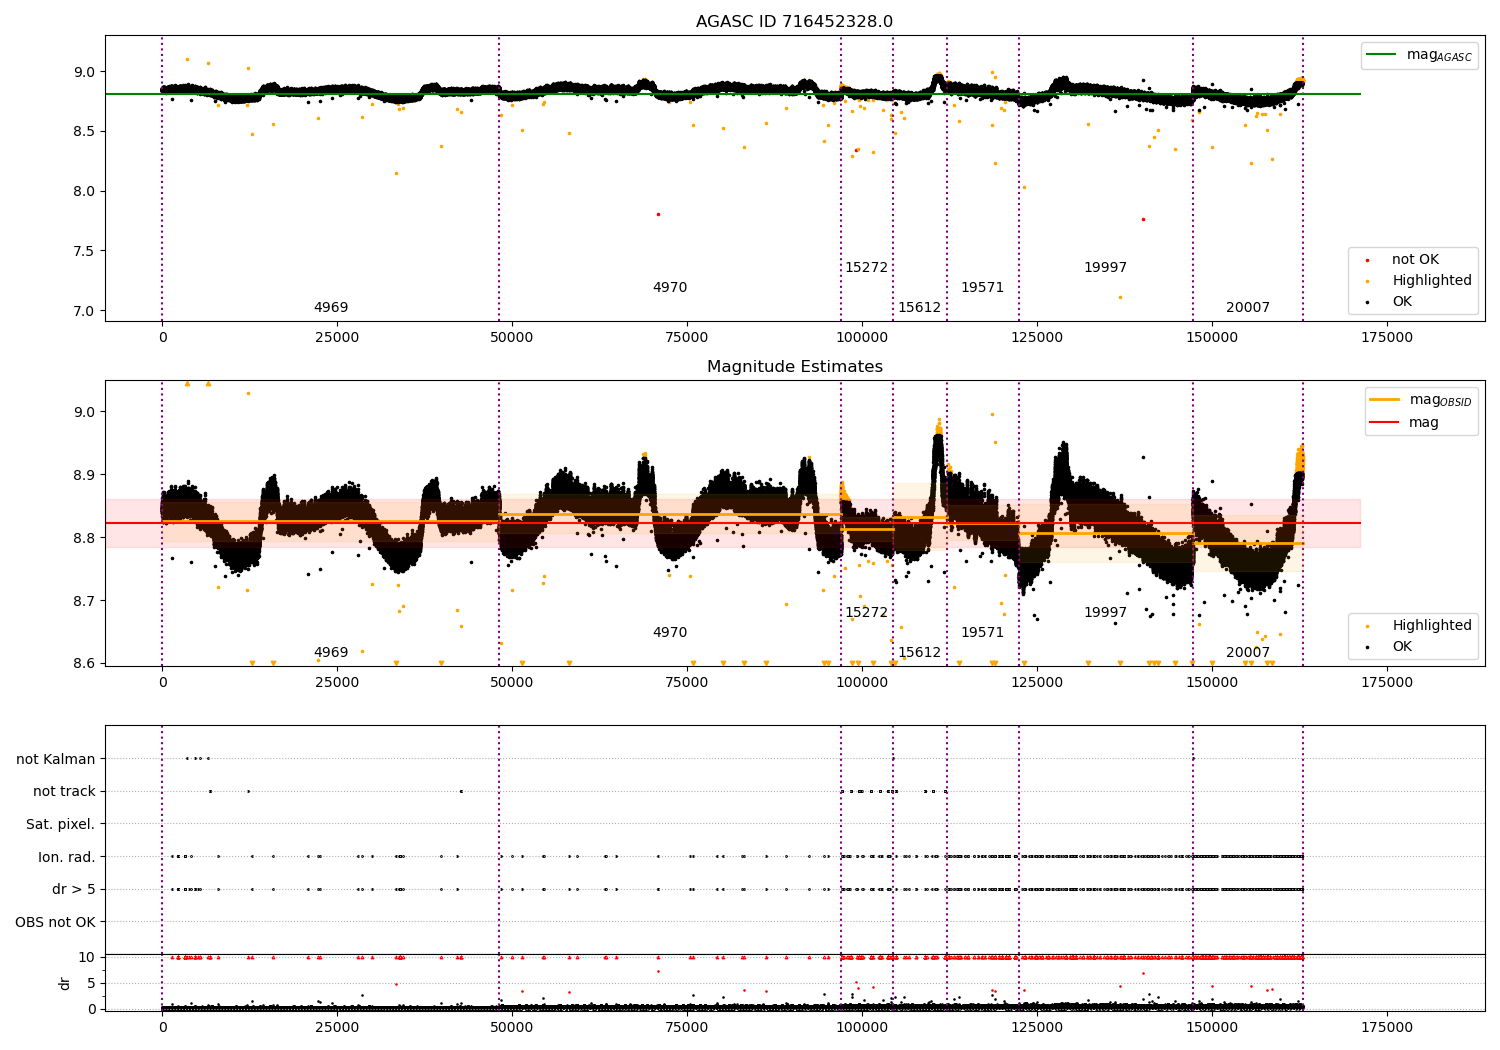
Task: Click the 5 tick on the dr axis
Action: (x=92, y=984)
